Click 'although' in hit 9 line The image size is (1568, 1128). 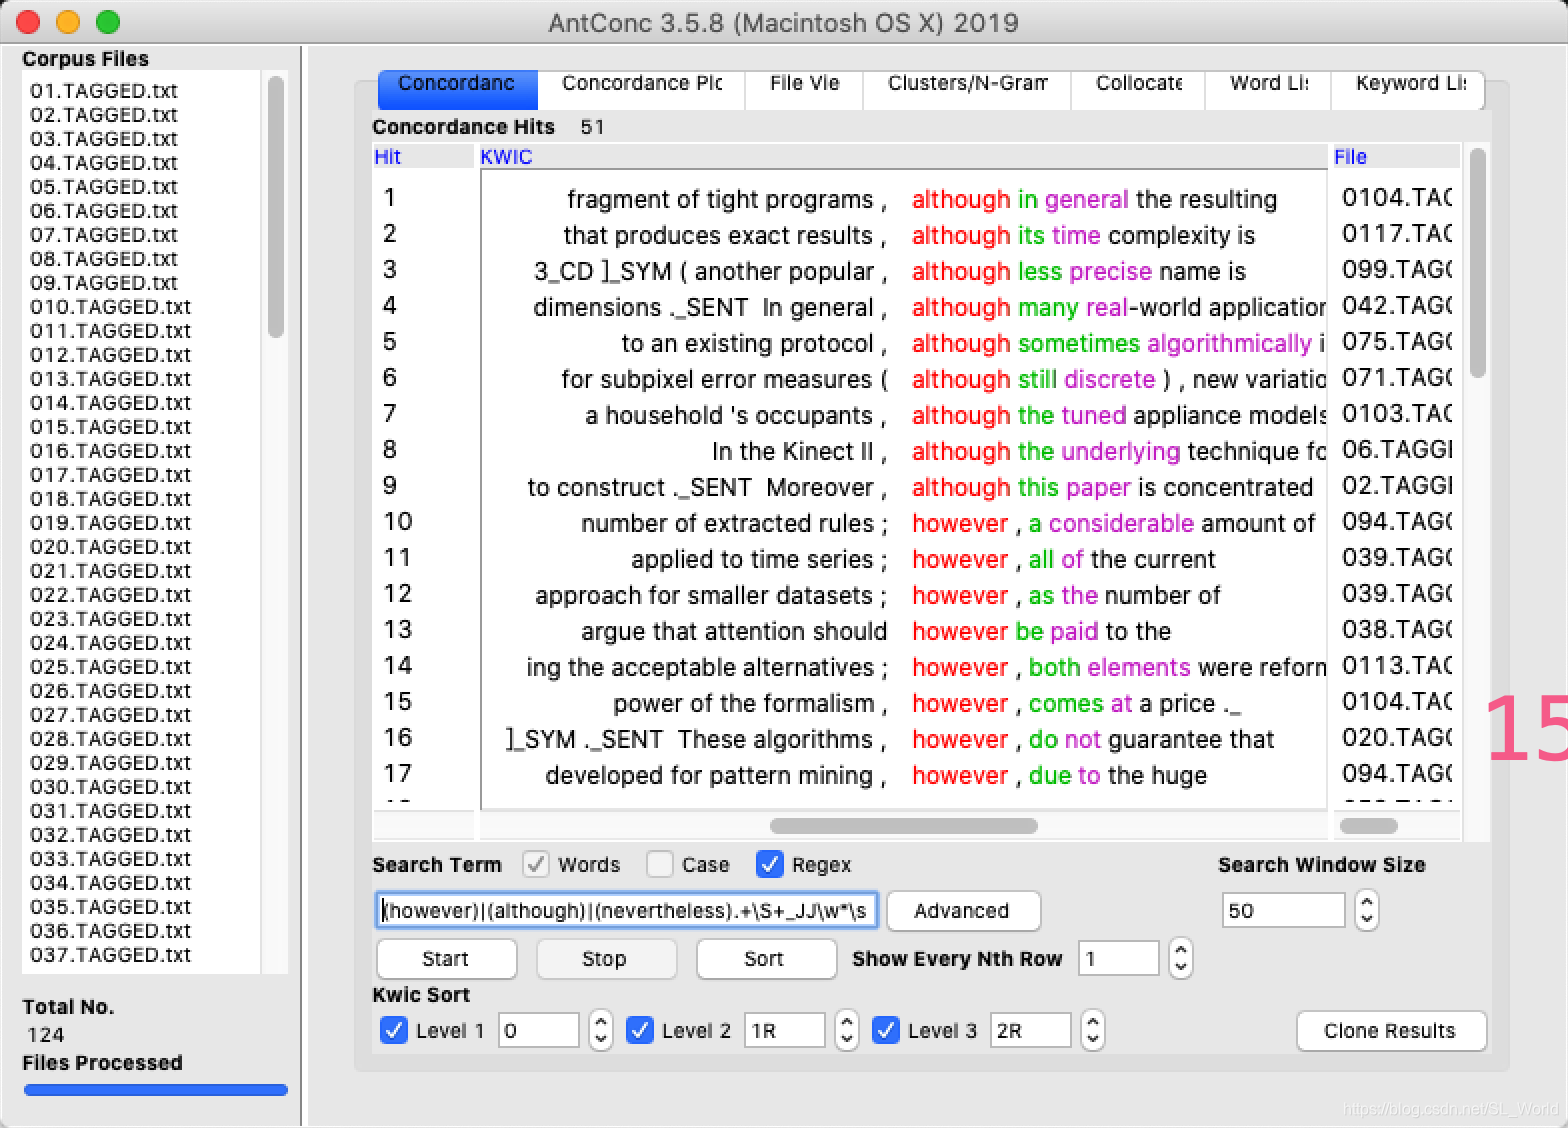click(961, 488)
